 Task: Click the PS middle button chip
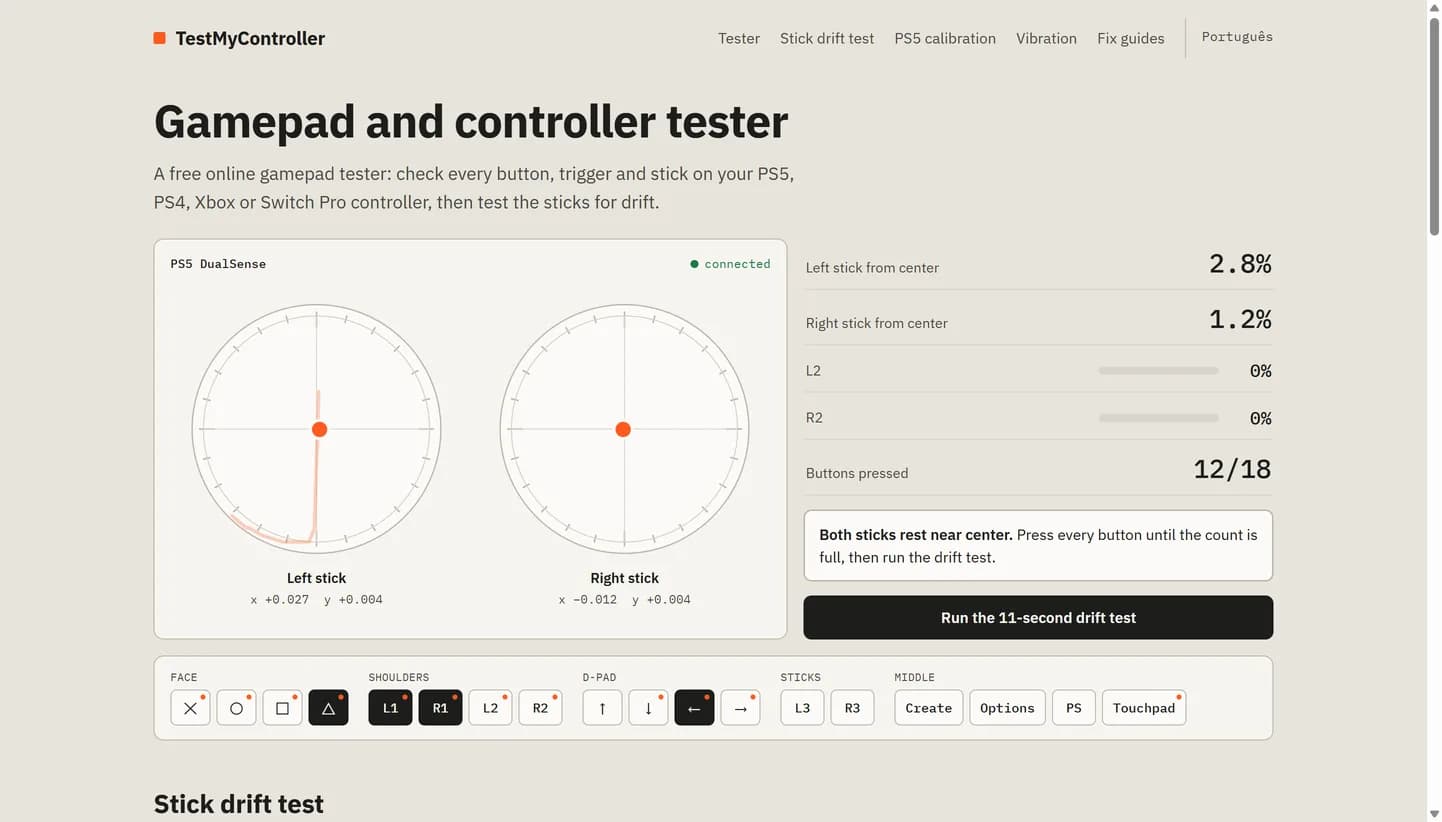pos(1074,708)
